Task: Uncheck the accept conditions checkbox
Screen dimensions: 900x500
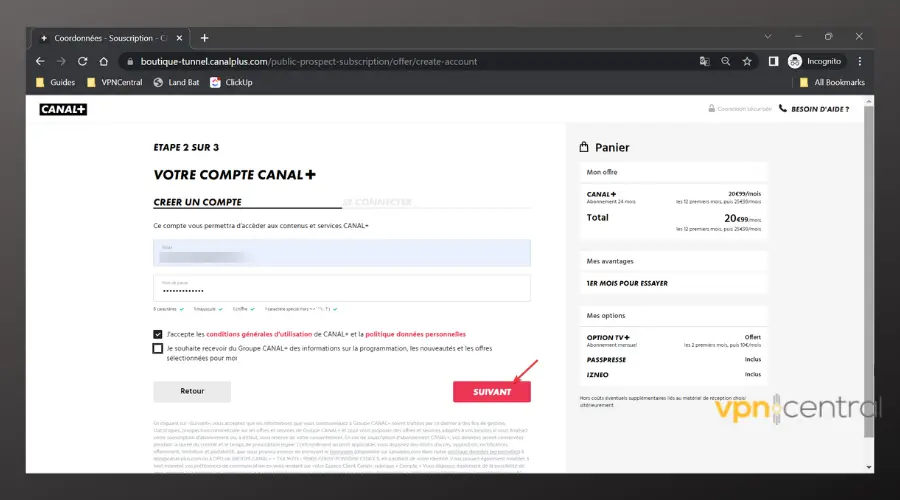Action: (158, 334)
